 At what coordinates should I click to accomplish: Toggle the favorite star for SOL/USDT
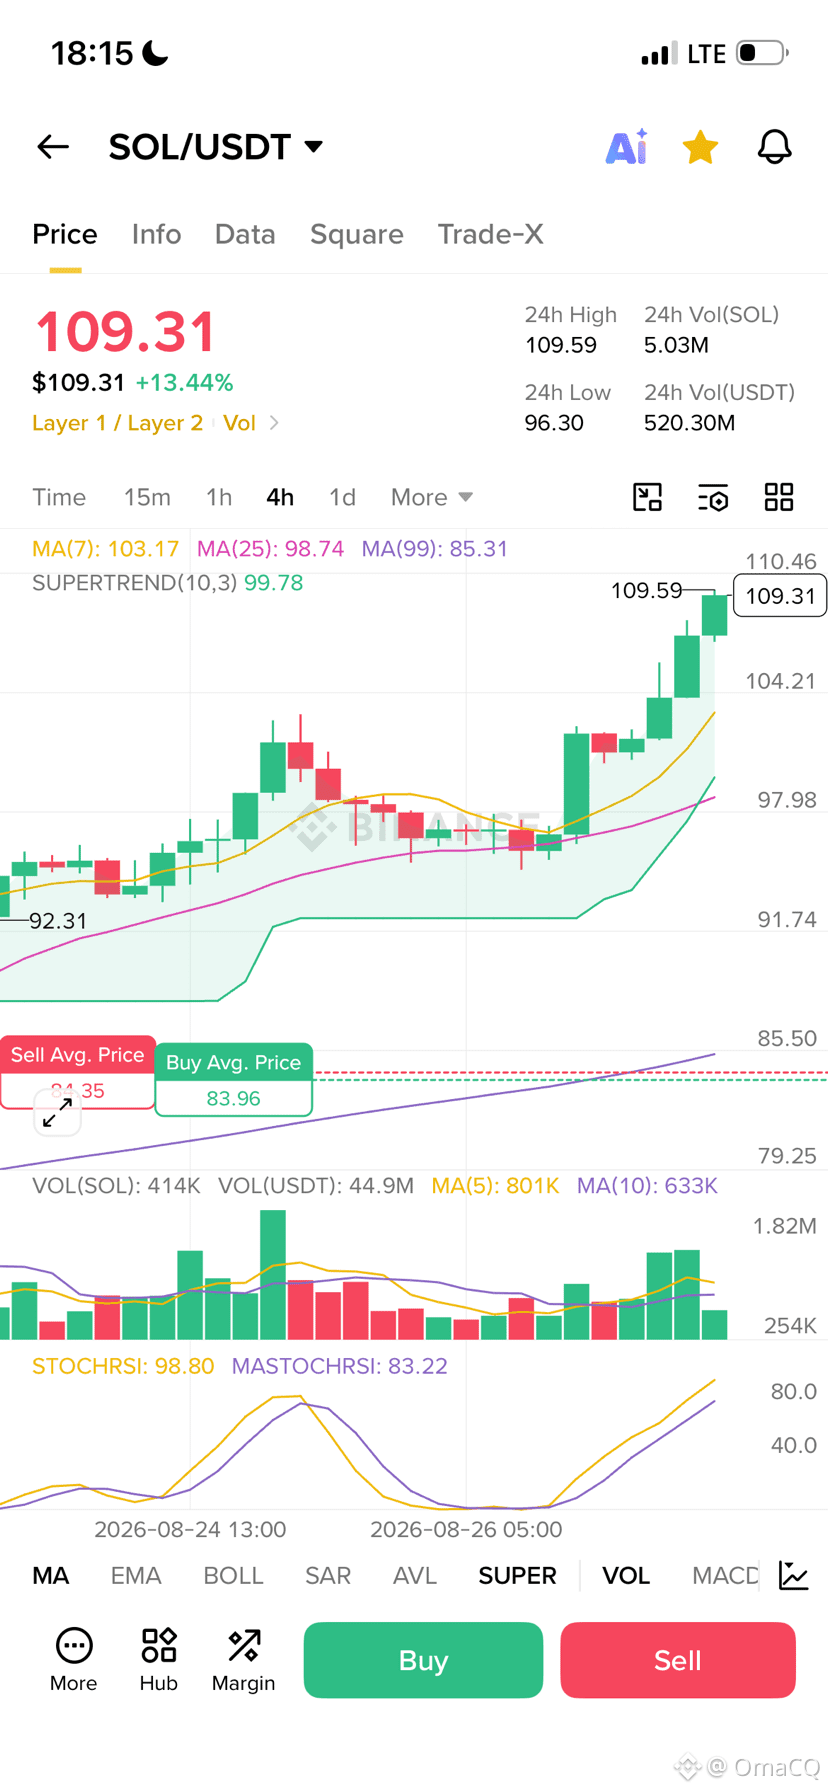[x=700, y=147]
